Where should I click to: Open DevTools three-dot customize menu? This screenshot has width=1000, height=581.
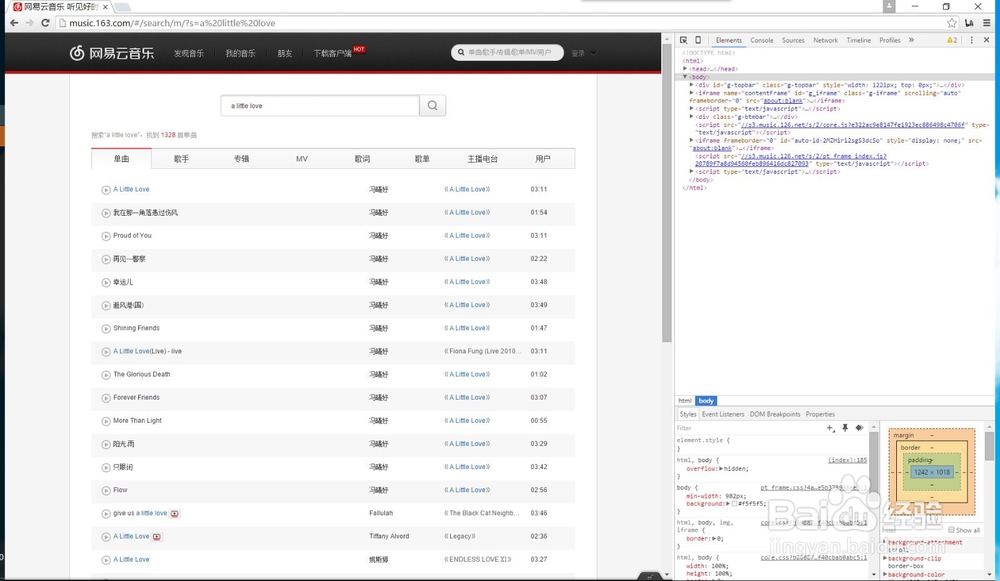pyautogui.click(x=971, y=40)
